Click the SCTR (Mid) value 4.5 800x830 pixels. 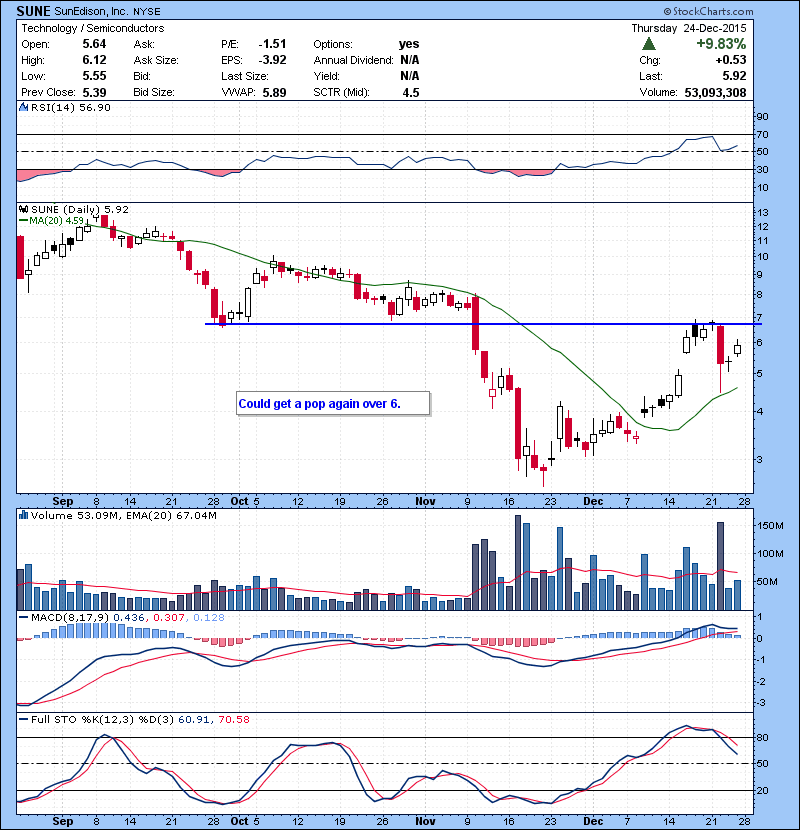(x=411, y=92)
